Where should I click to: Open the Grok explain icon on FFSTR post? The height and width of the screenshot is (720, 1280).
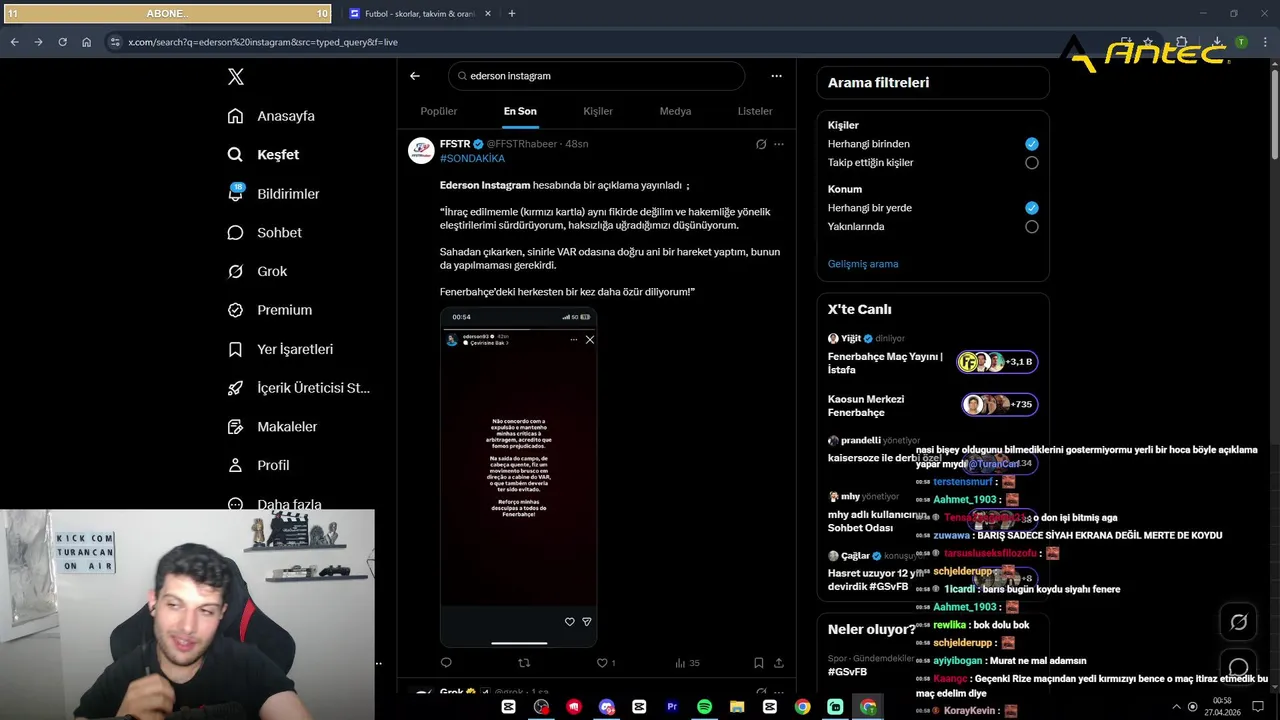(761, 144)
